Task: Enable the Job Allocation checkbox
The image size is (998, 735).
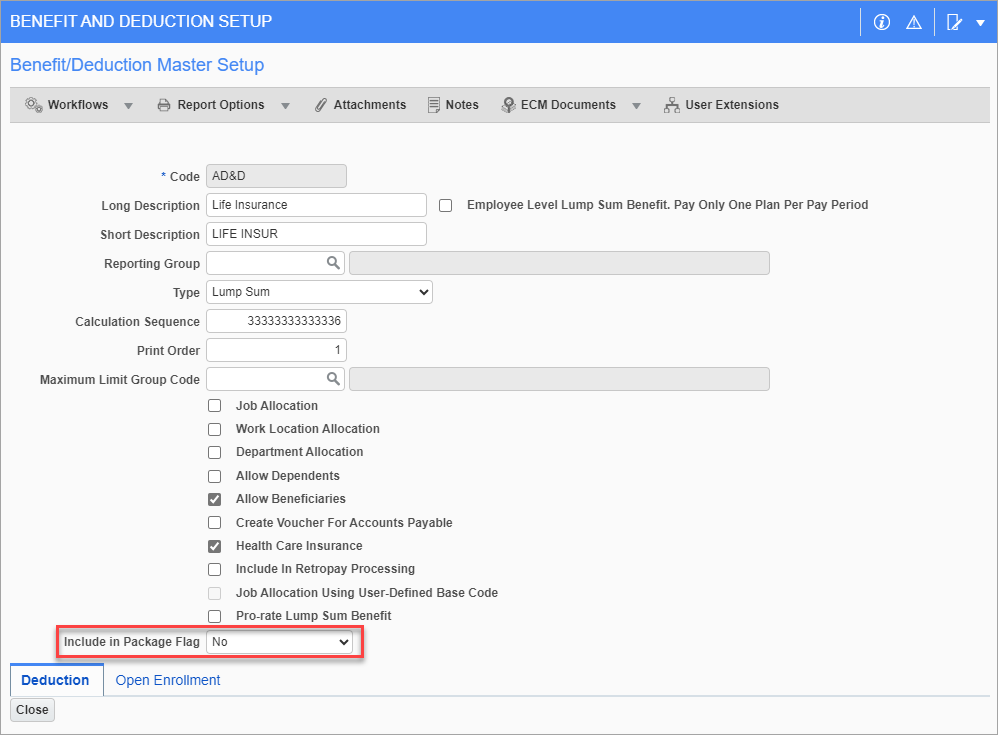Action: coord(214,406)
